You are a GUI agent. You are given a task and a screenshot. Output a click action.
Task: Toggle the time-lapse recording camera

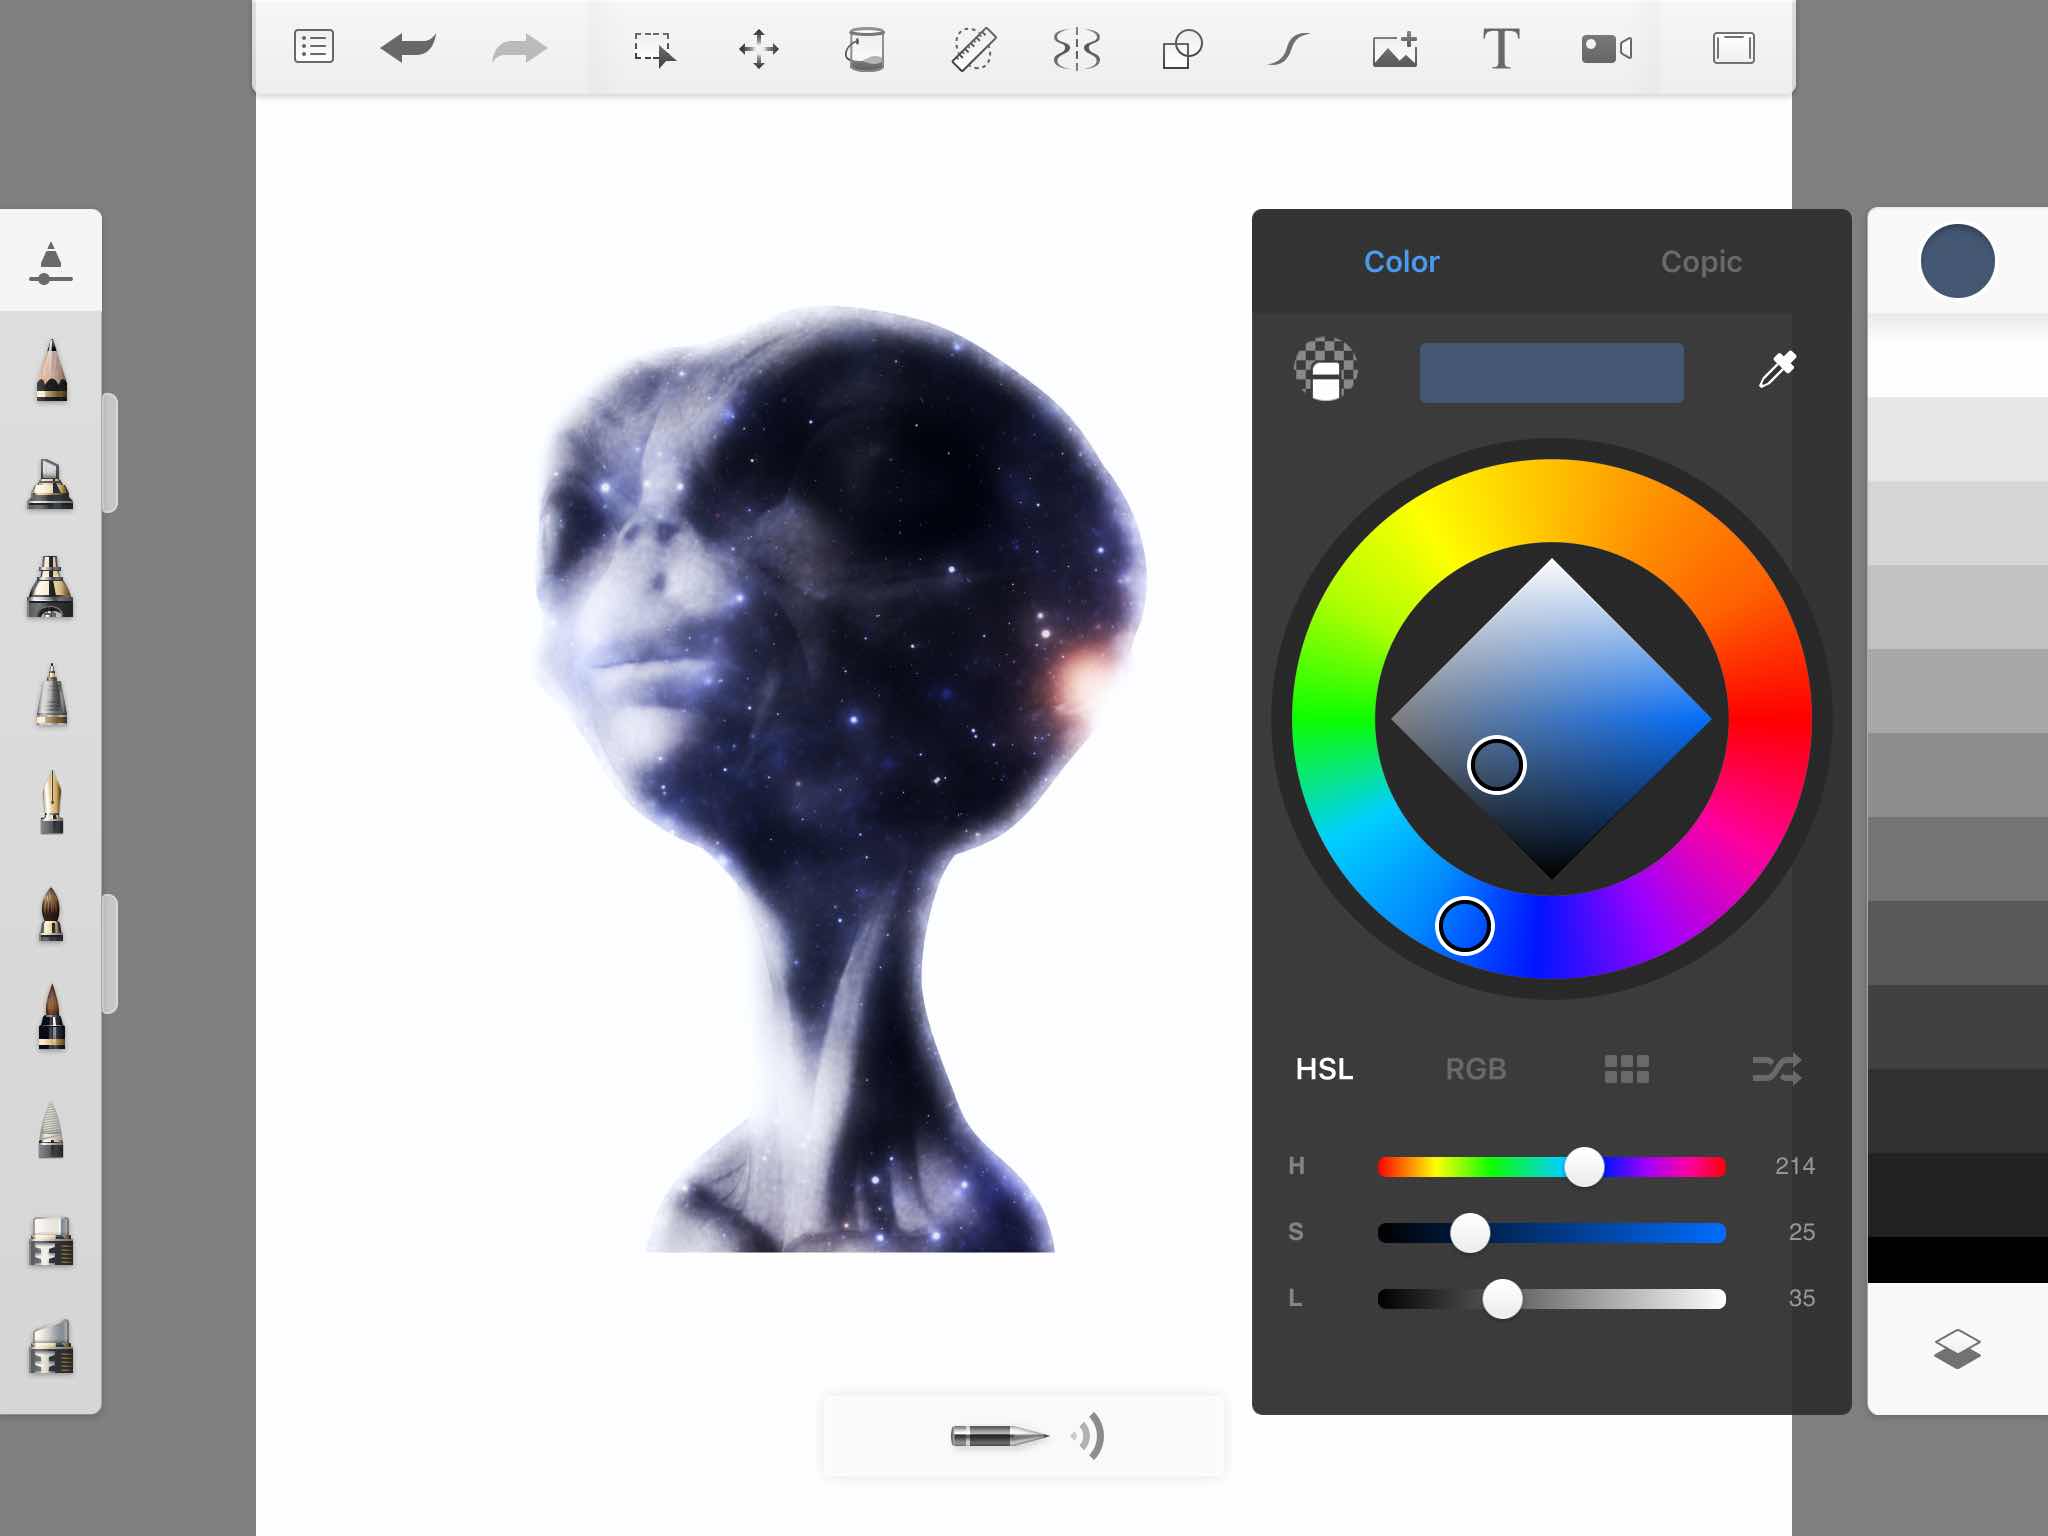tap(1606, 48)
